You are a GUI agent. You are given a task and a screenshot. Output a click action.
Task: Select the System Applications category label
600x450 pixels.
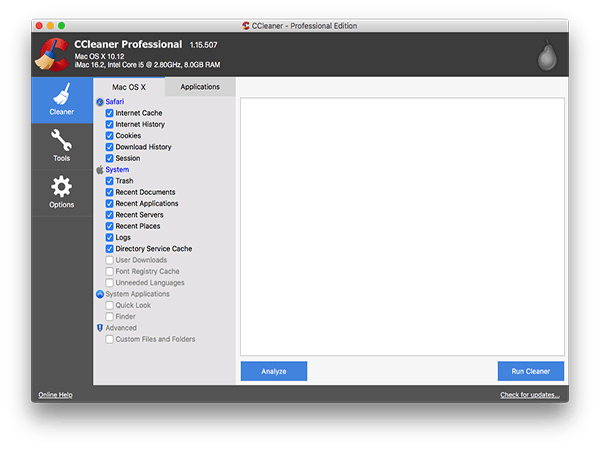tap(137, 294)
